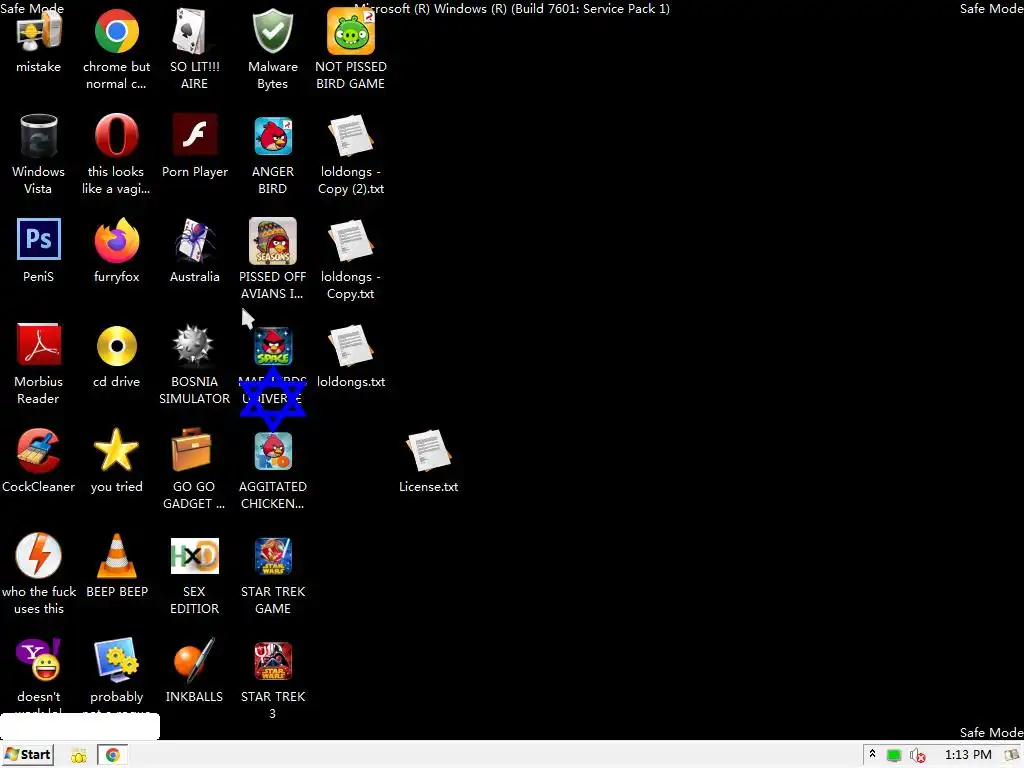Show hidden tray icons arrow
This screenshot has height=768, width=1024.
(x=872, y=754)
